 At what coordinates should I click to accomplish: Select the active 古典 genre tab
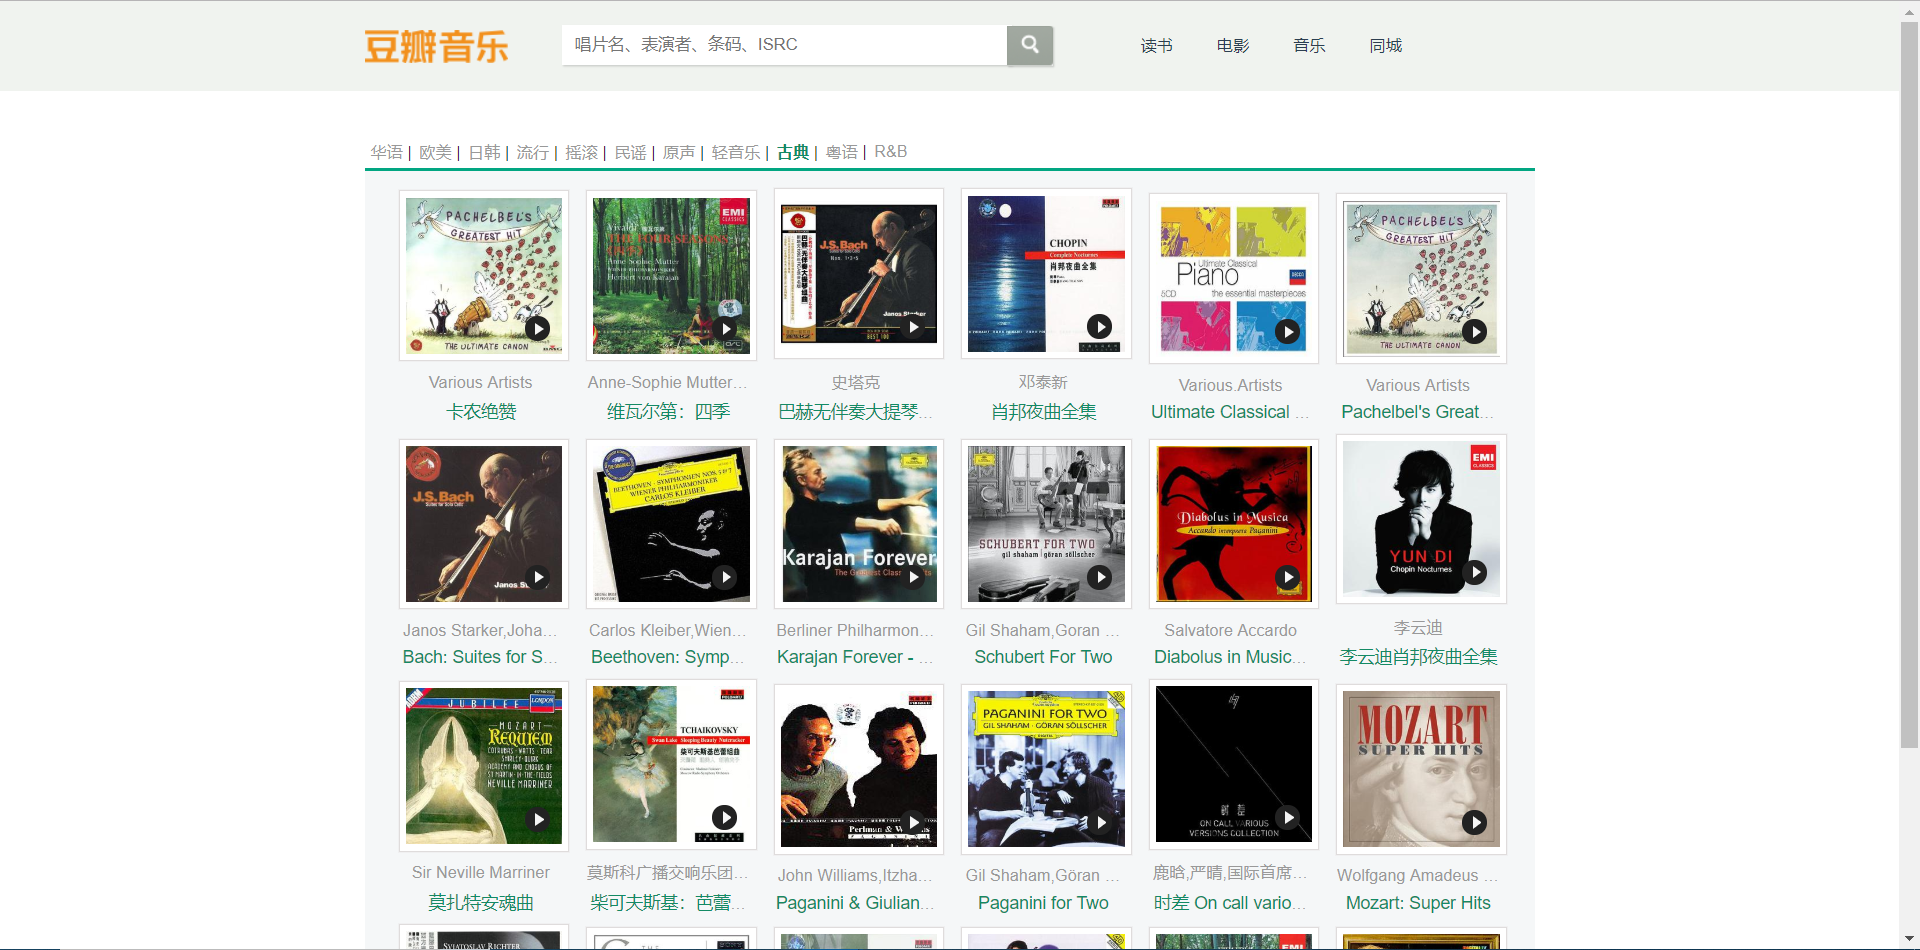(793, 152)
